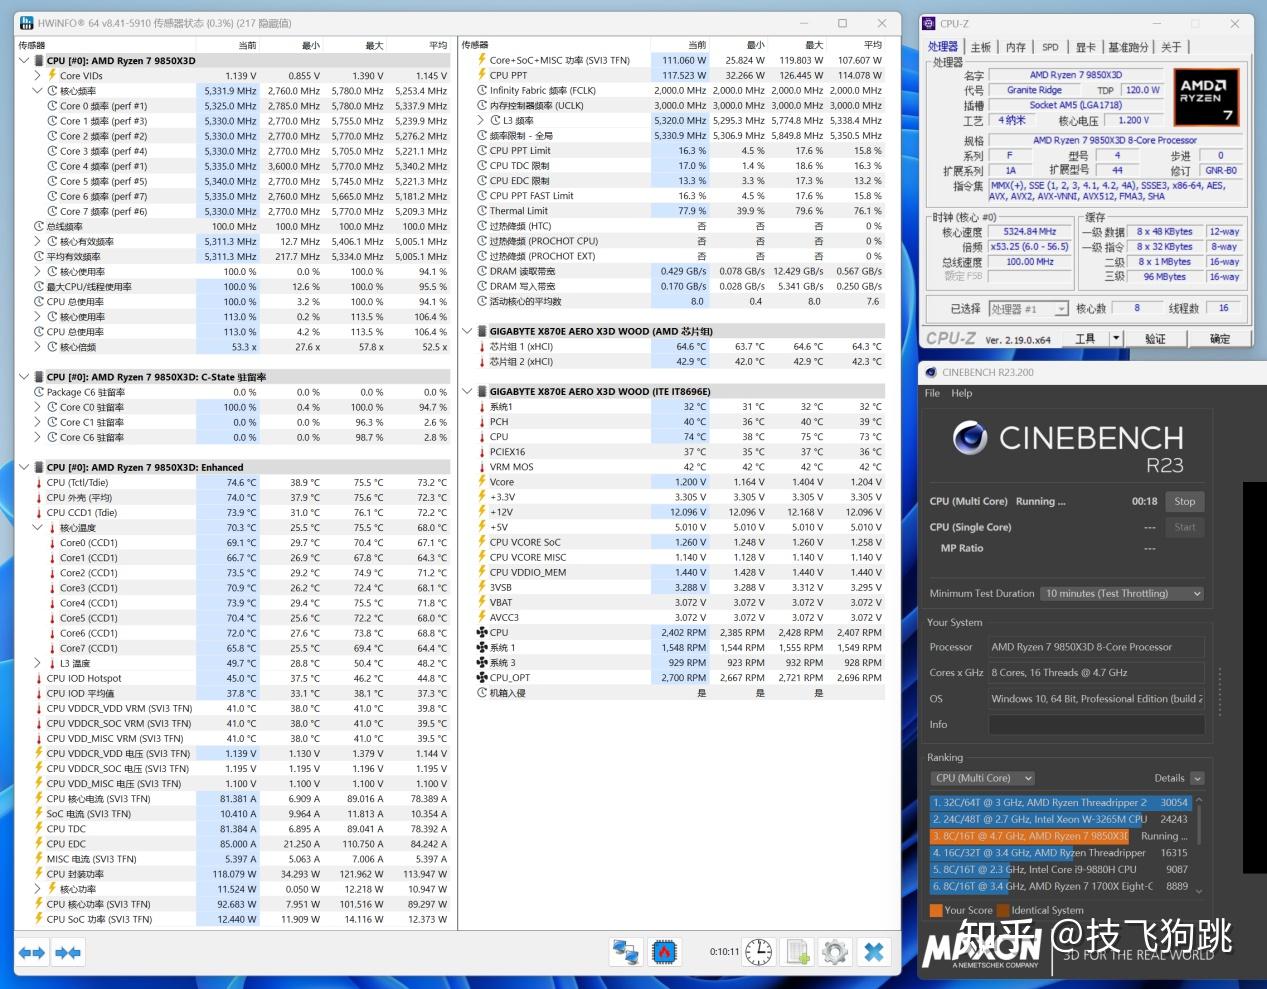Click the icon beside 机箱入侵 row
1267x989 pixels.
pos(482,692)
